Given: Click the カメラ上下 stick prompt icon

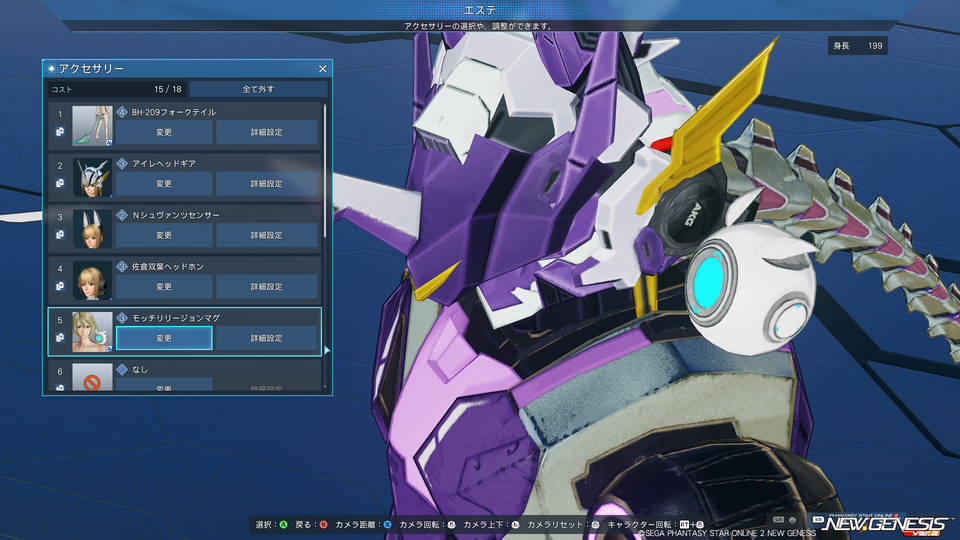Looking at the screenshot, I should [x=516, y=525].
